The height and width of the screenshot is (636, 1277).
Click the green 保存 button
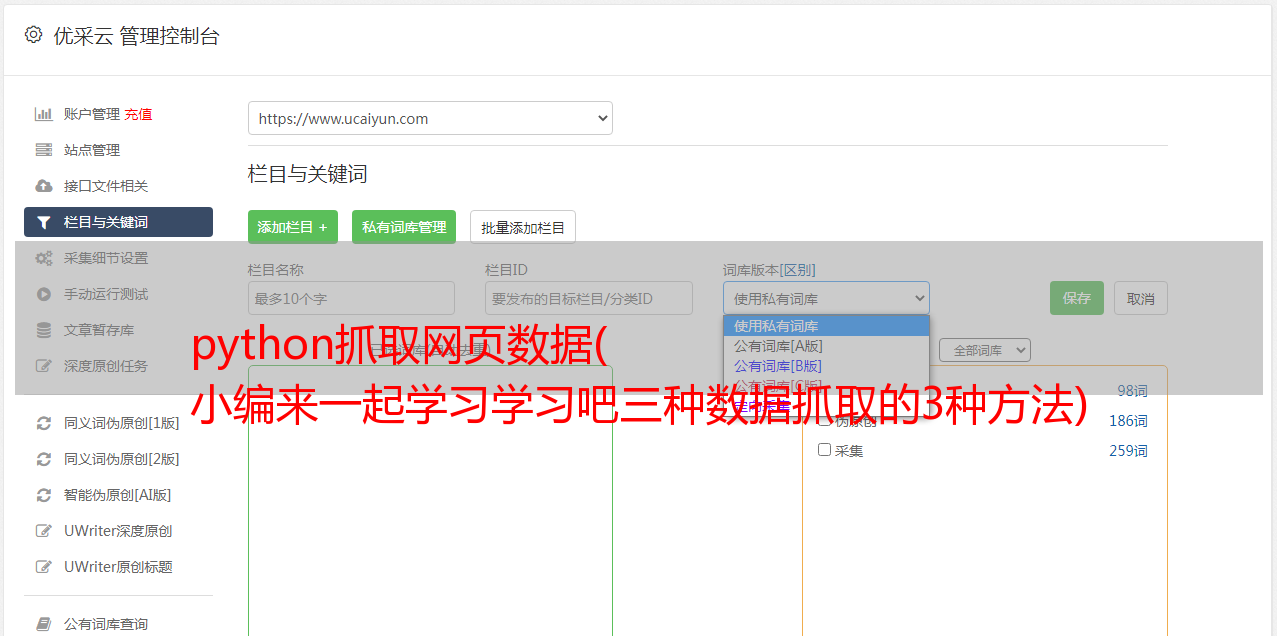pos(1077,298)
